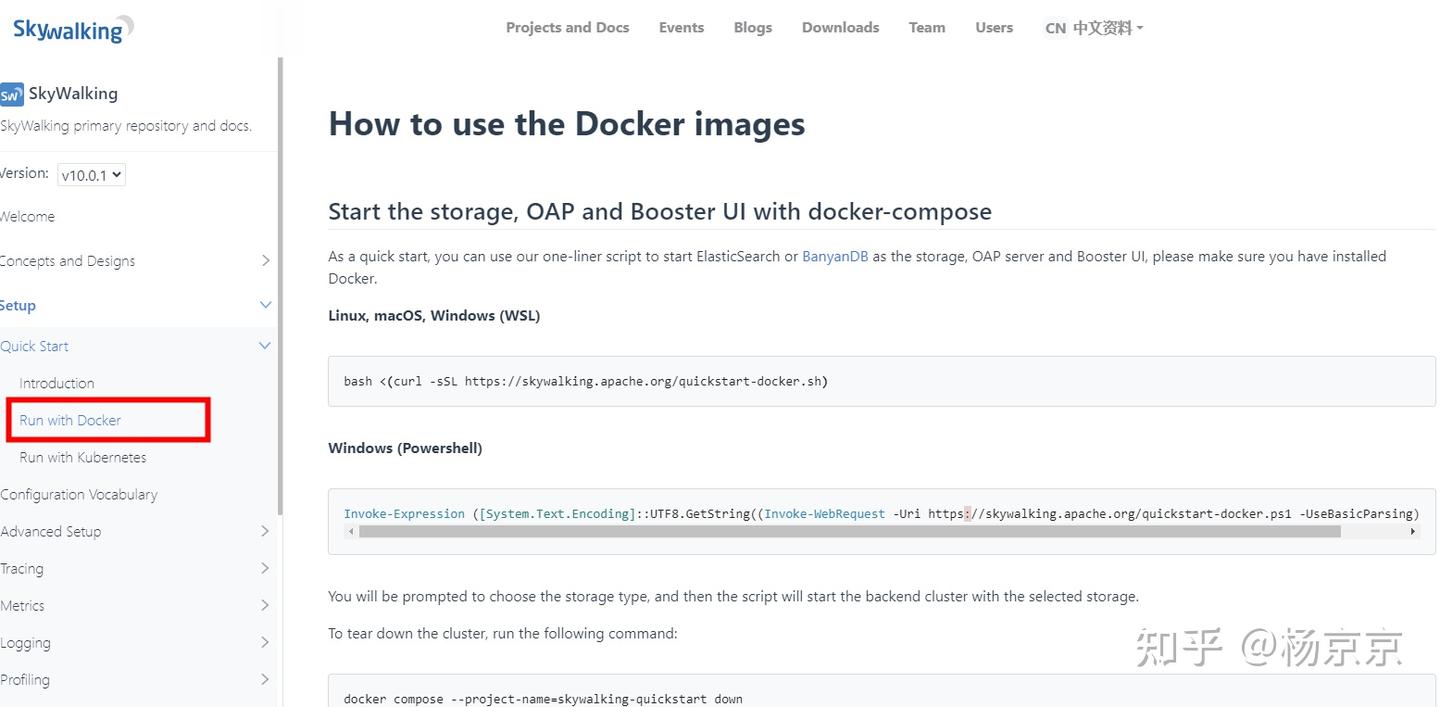1440x707 pixels.
Task: Expand the Tracing section chevron
Action: click(x=265, y=568)
